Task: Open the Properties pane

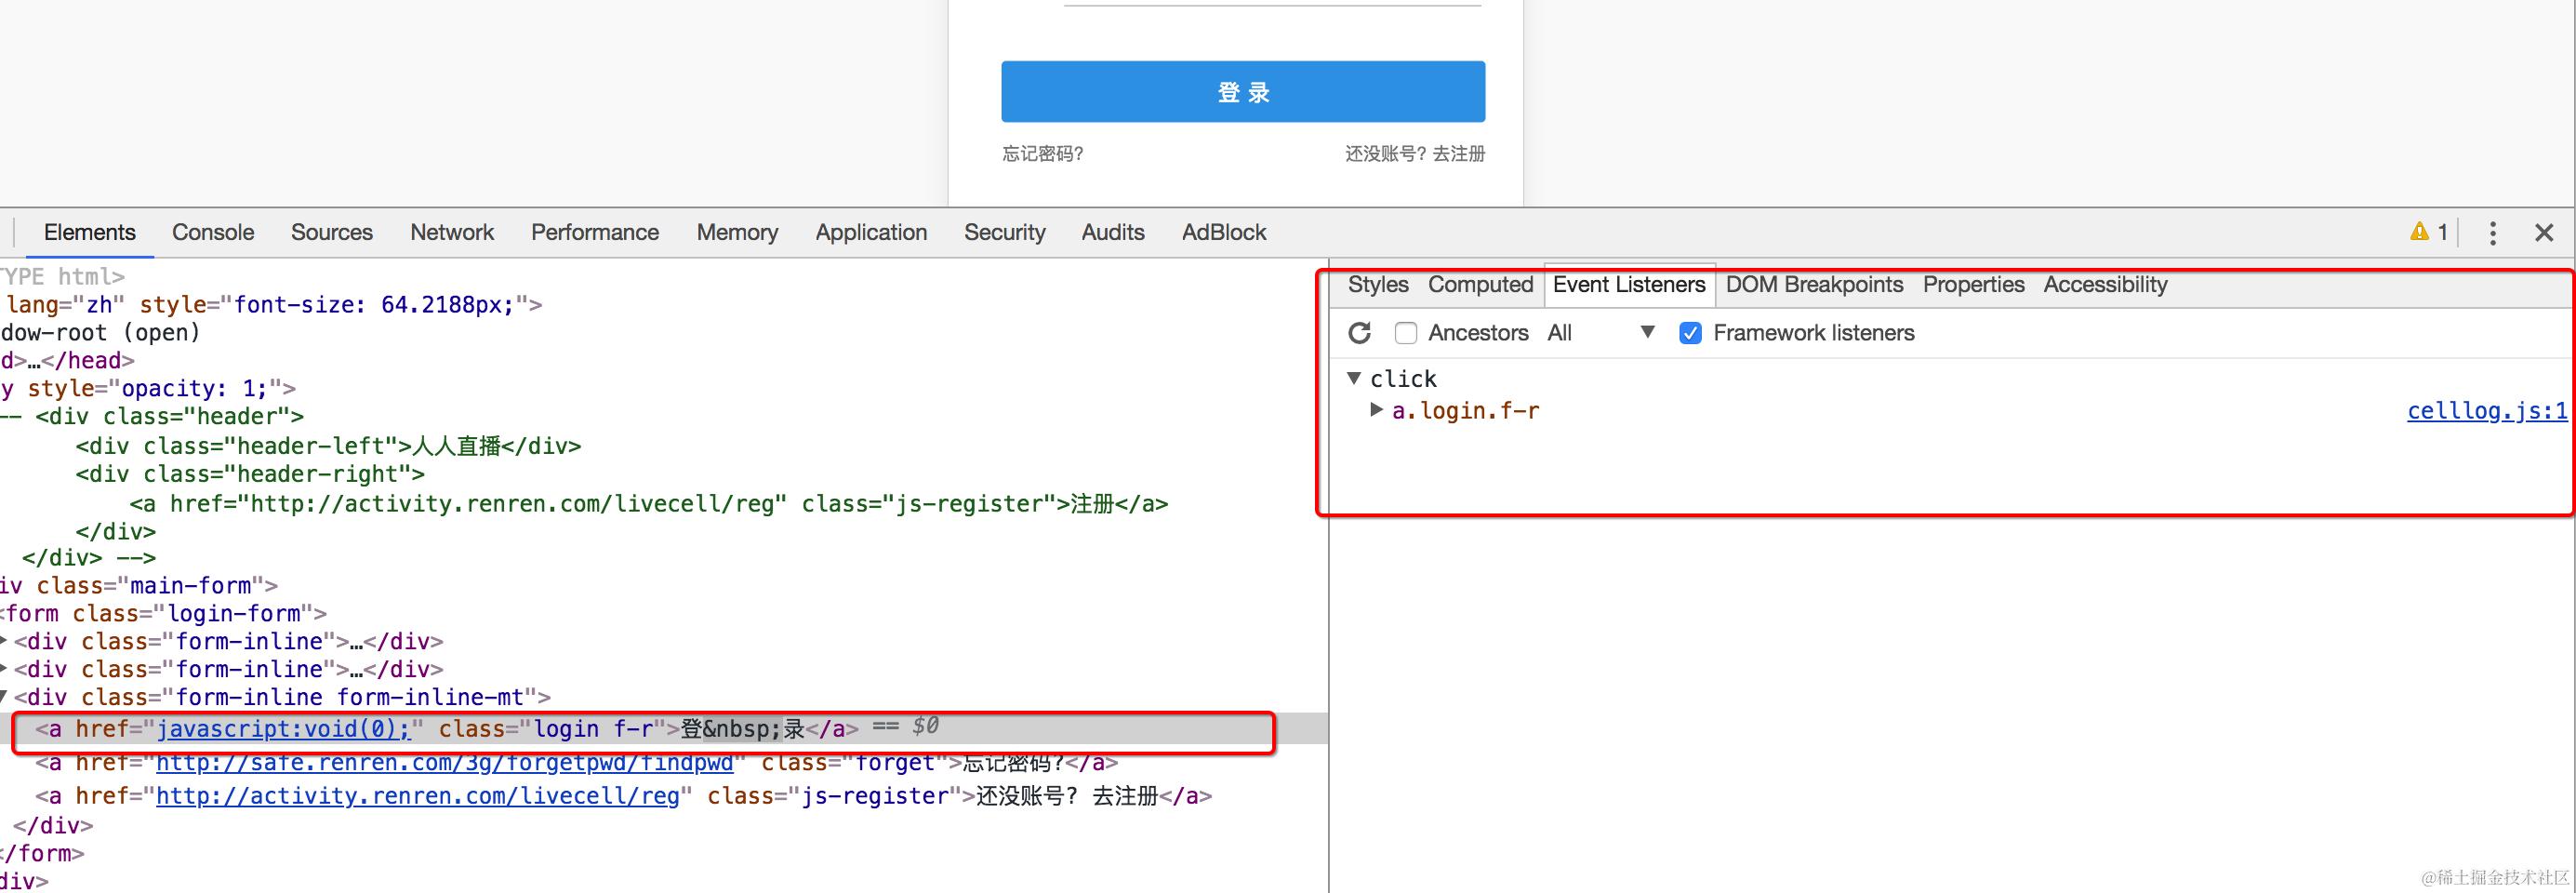Action: (x=1973, y=285)
